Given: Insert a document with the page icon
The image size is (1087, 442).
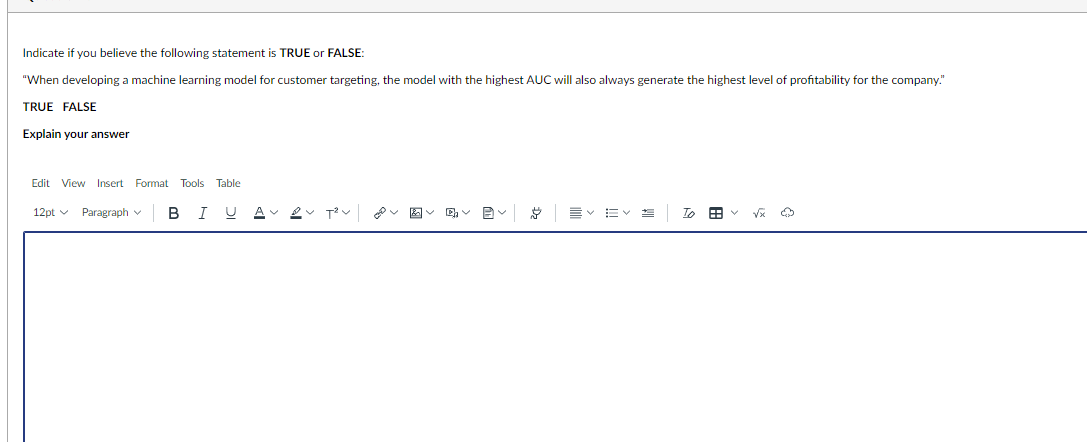Looking at the screenshot, I should (x=488, y=213).
